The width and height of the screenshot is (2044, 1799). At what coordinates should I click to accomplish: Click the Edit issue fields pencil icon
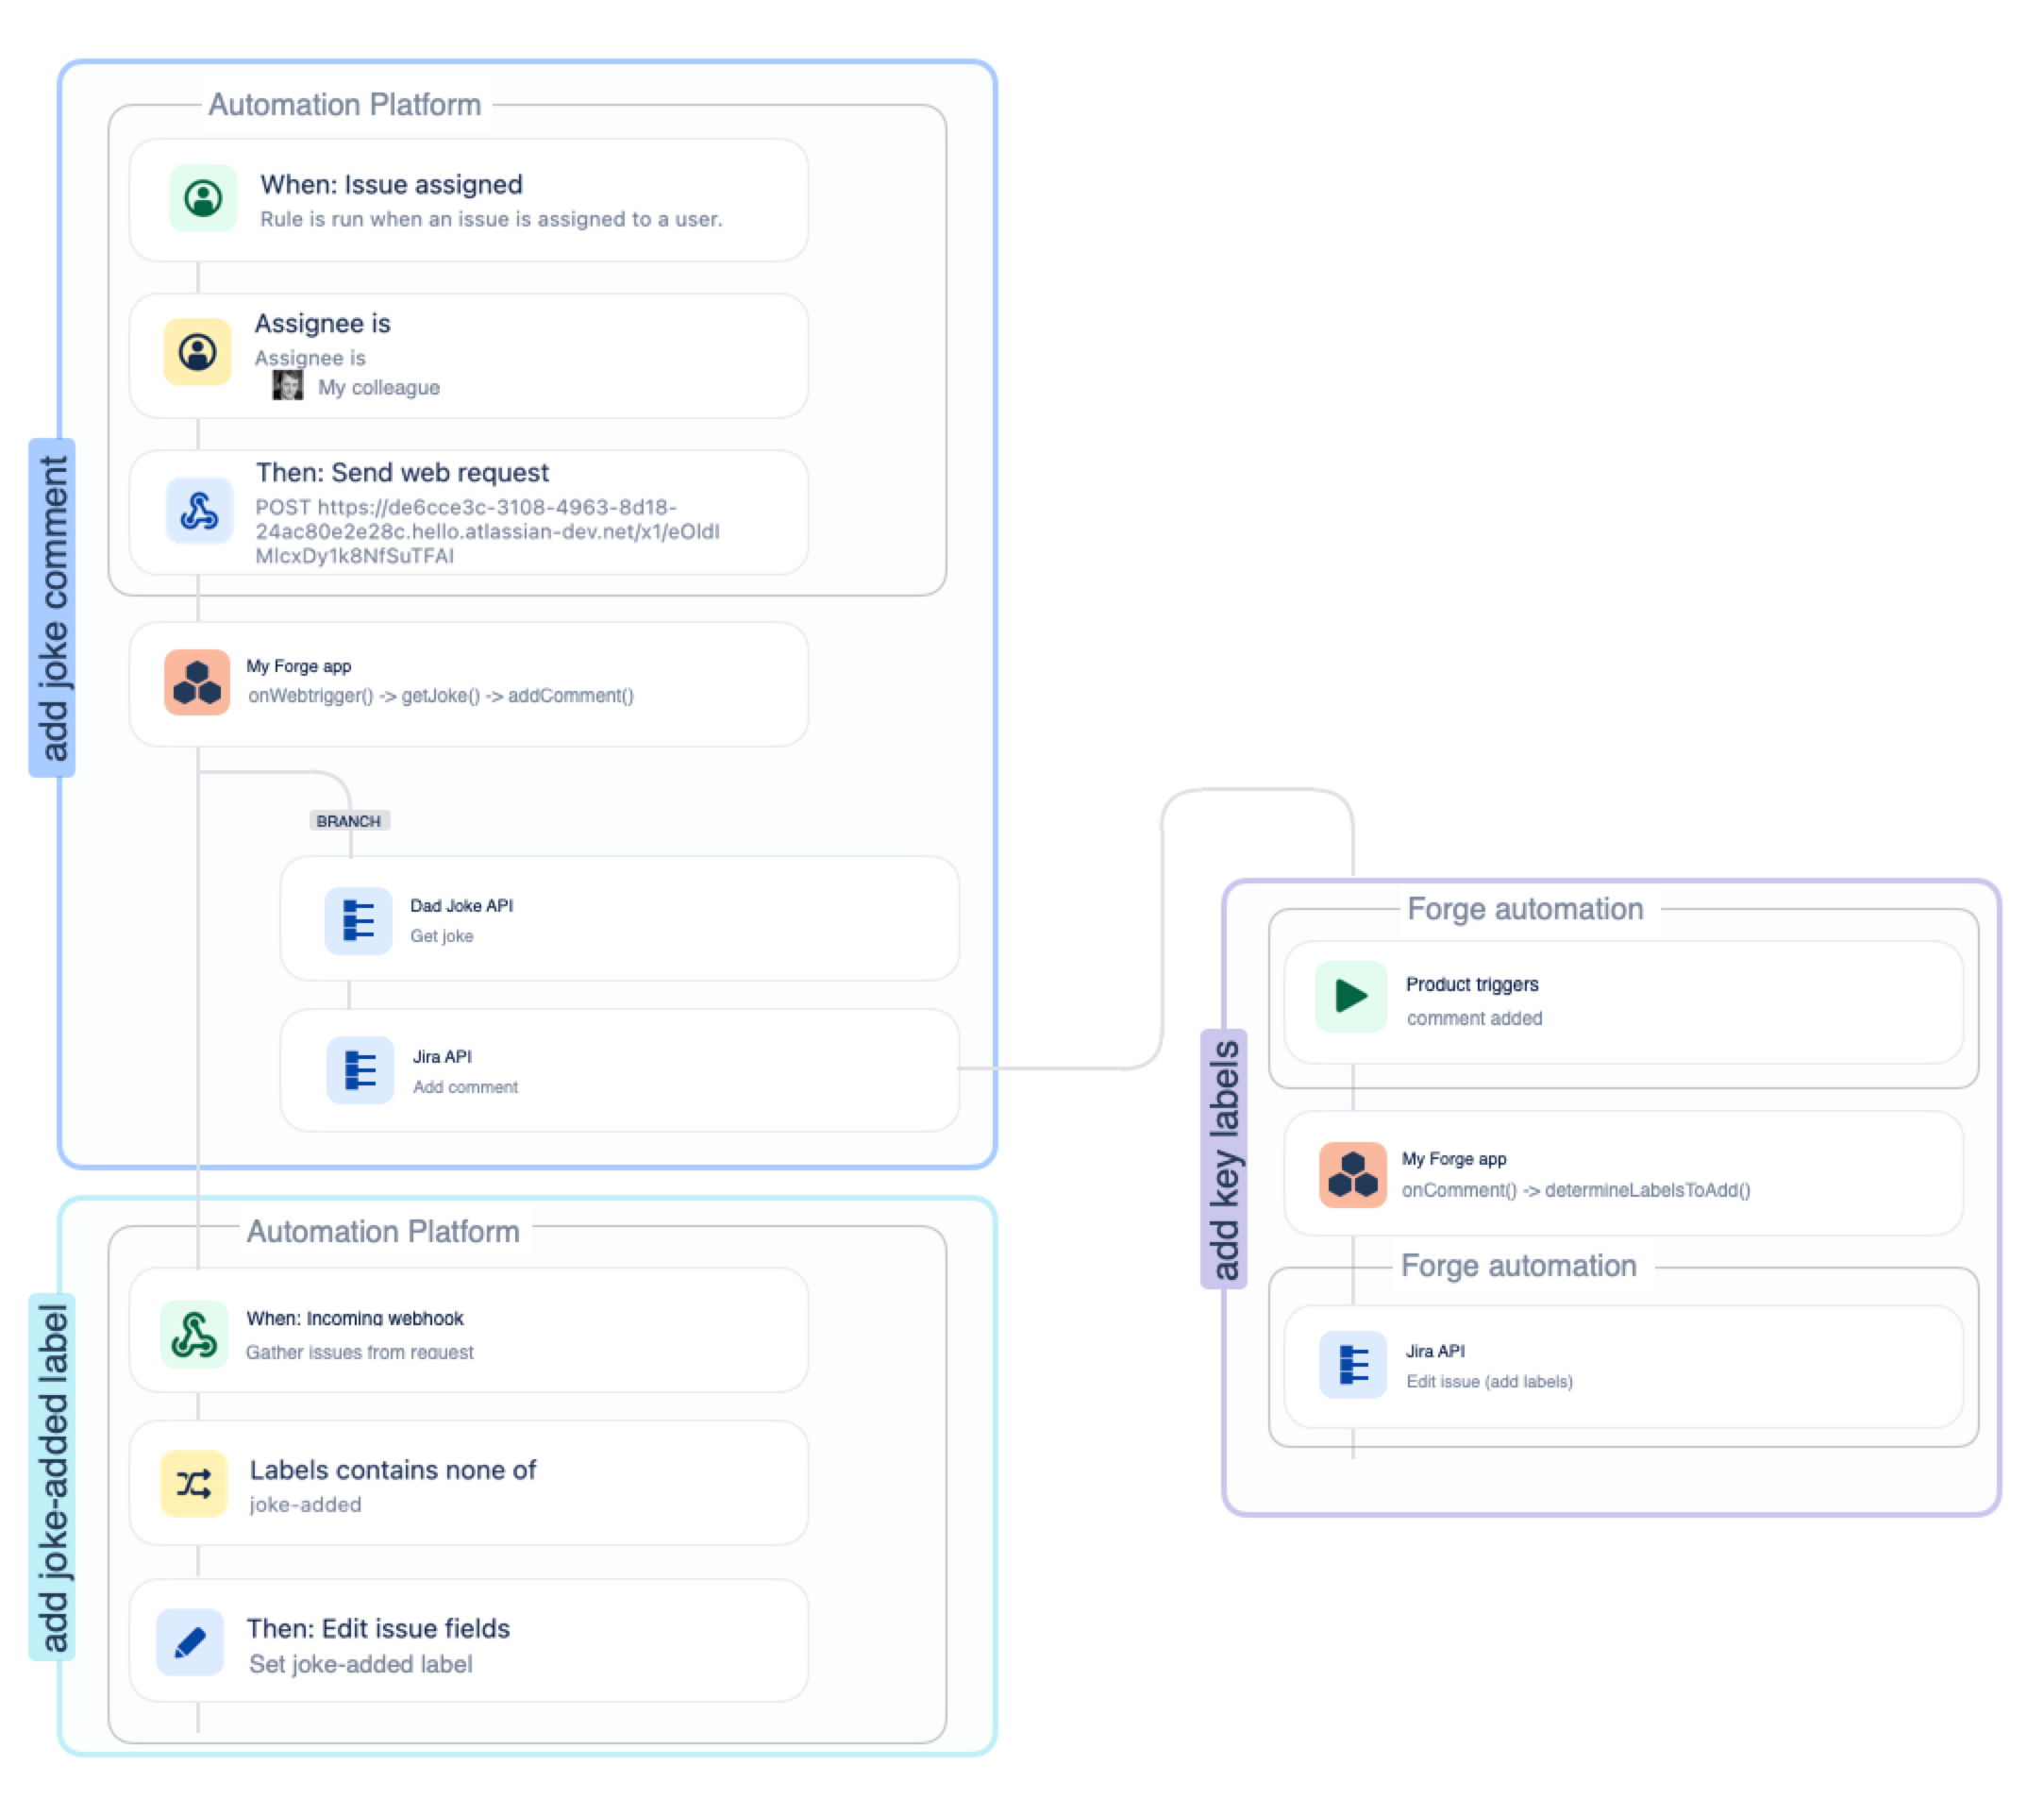point(190,1641)
